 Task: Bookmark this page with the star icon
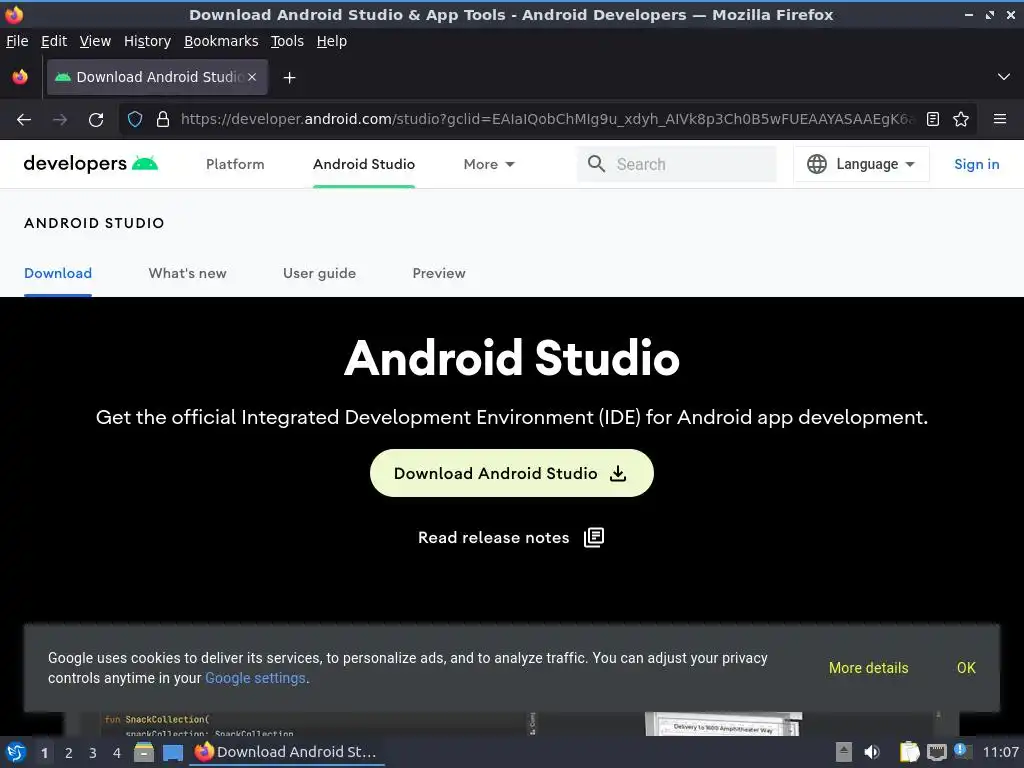(x=961, y=120)
